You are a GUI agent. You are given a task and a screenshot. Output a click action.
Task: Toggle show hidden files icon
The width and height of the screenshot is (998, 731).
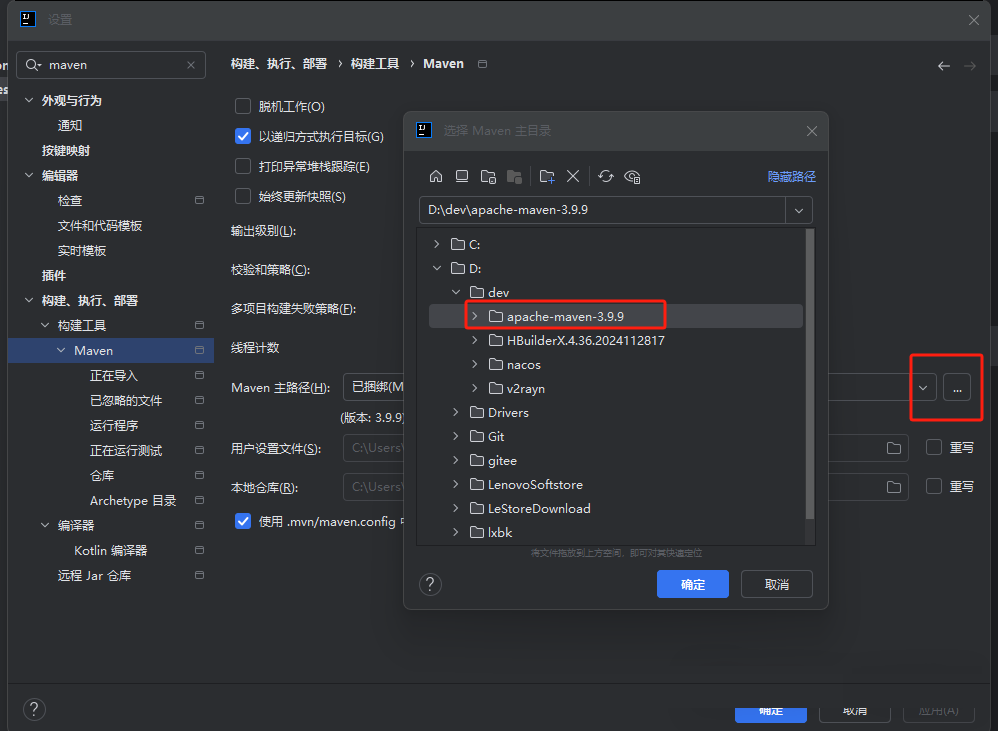[632, 176]
